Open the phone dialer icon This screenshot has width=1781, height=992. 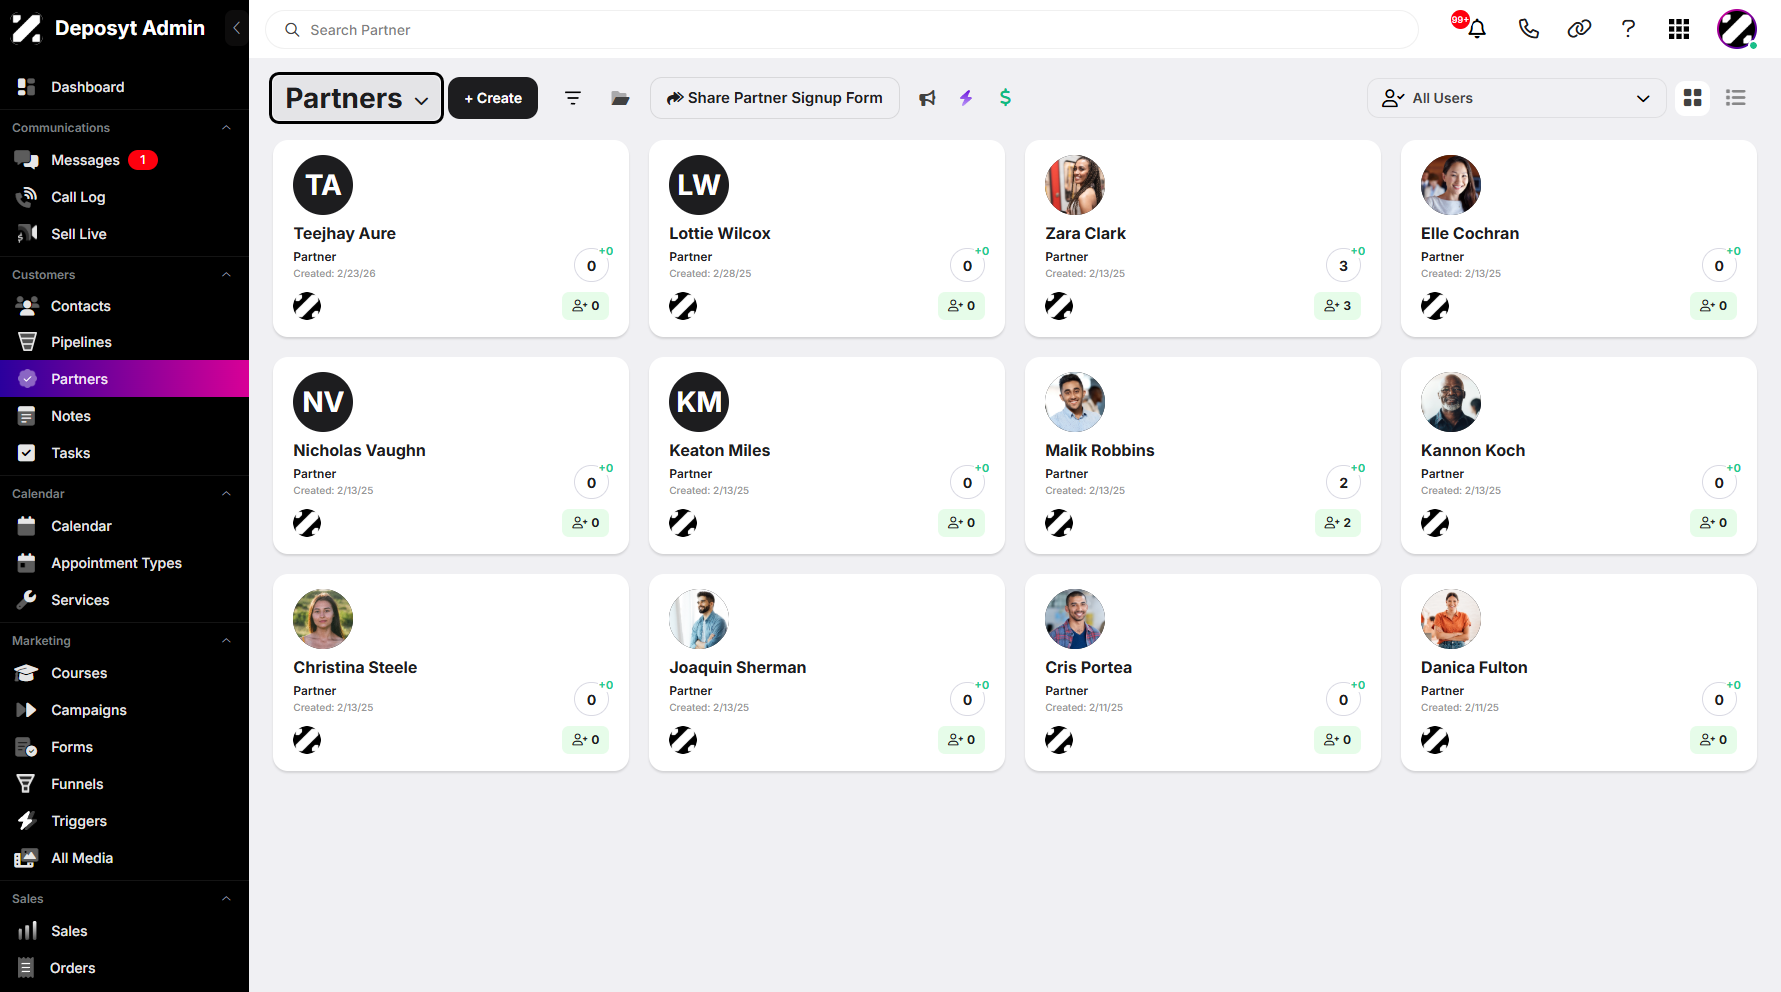click(x=1528, y=29)
